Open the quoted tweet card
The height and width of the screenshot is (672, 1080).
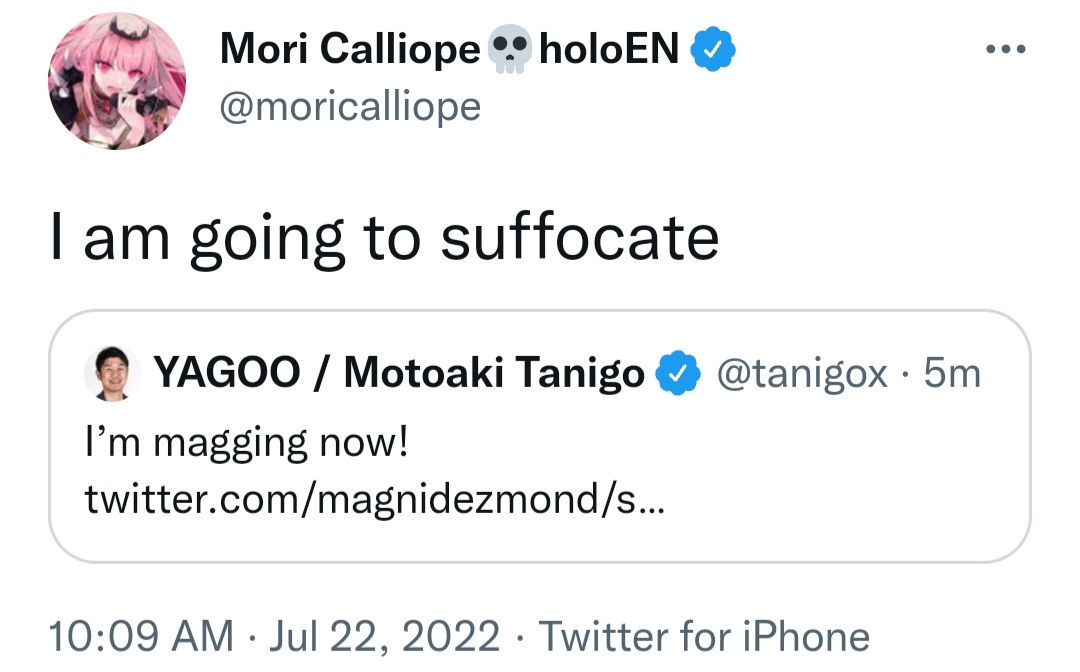click(x=539, y=437)
